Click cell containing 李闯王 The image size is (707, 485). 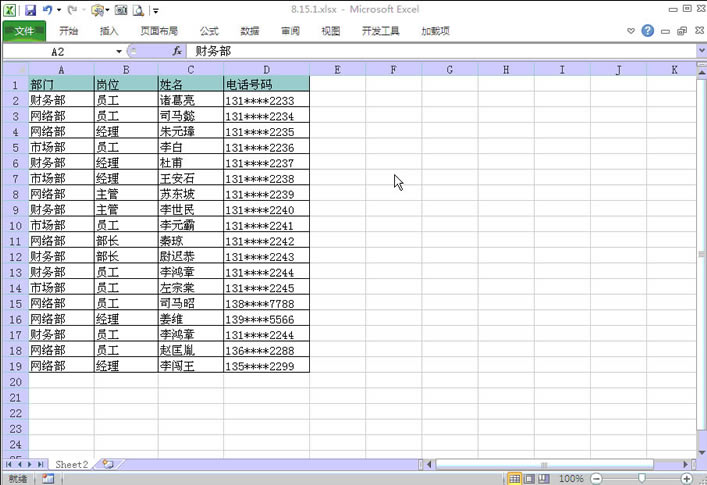(x=191, y=366)
